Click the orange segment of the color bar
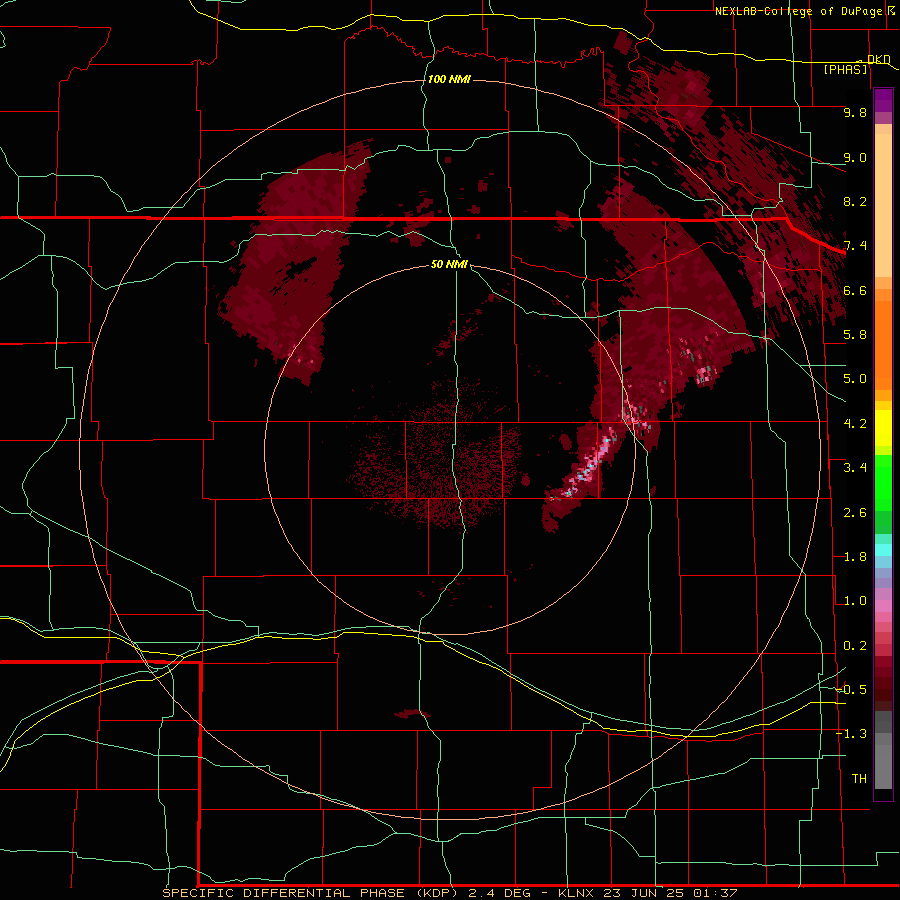 [x=883, y=339]
